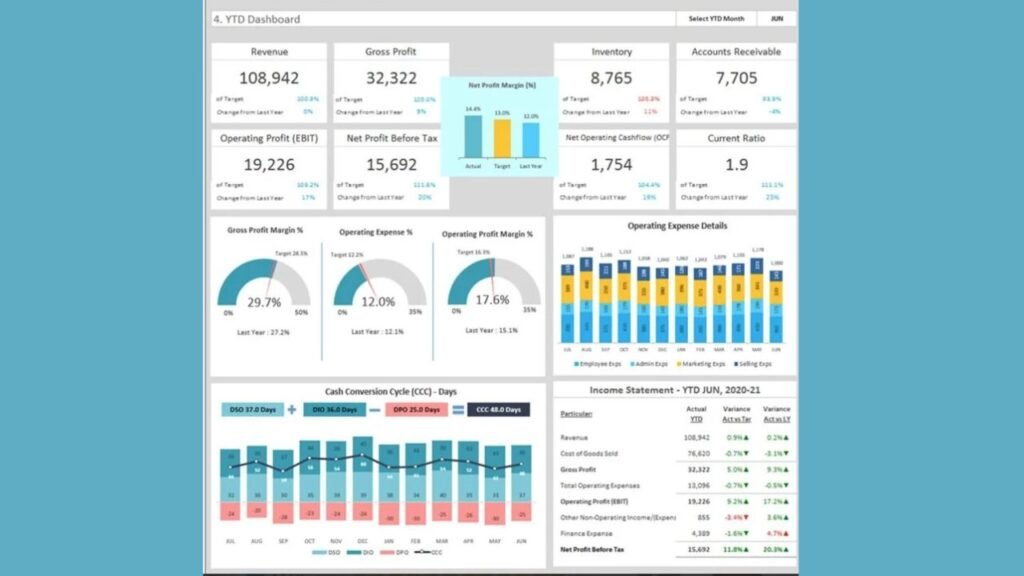The image size is (1024, 576).
Task: Click the down arrow for Cost of Goods Sold Act vs Tar
Action: 746,453
